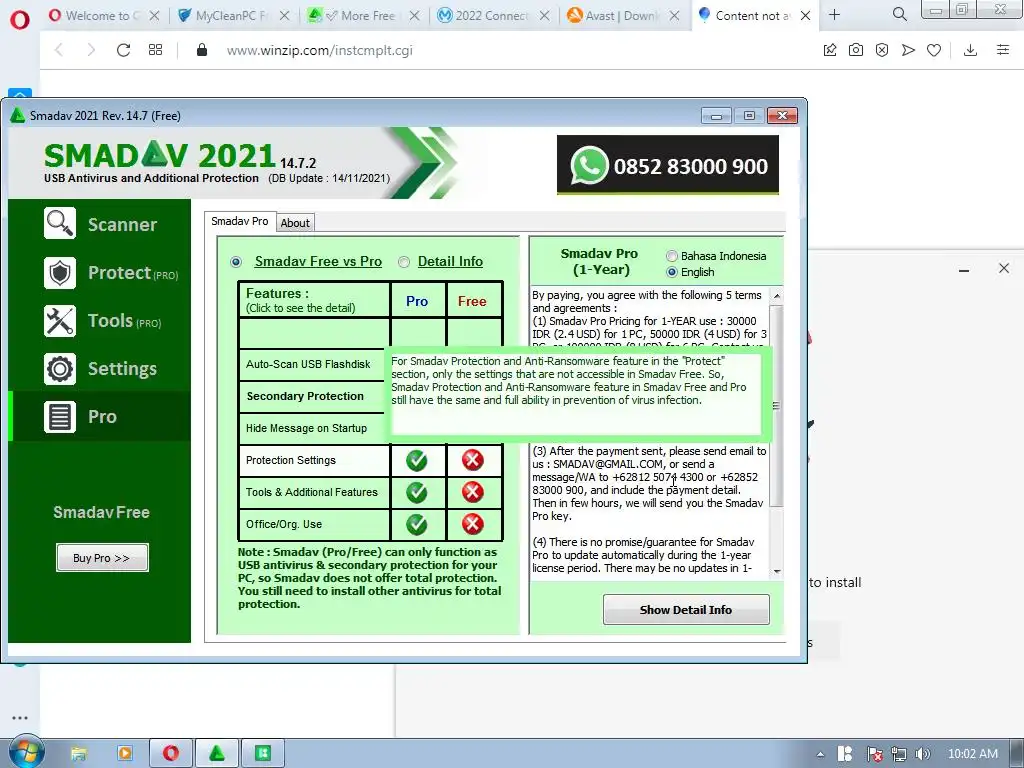
Task: Click the Opera menu logo
Action: click(20, 20)
